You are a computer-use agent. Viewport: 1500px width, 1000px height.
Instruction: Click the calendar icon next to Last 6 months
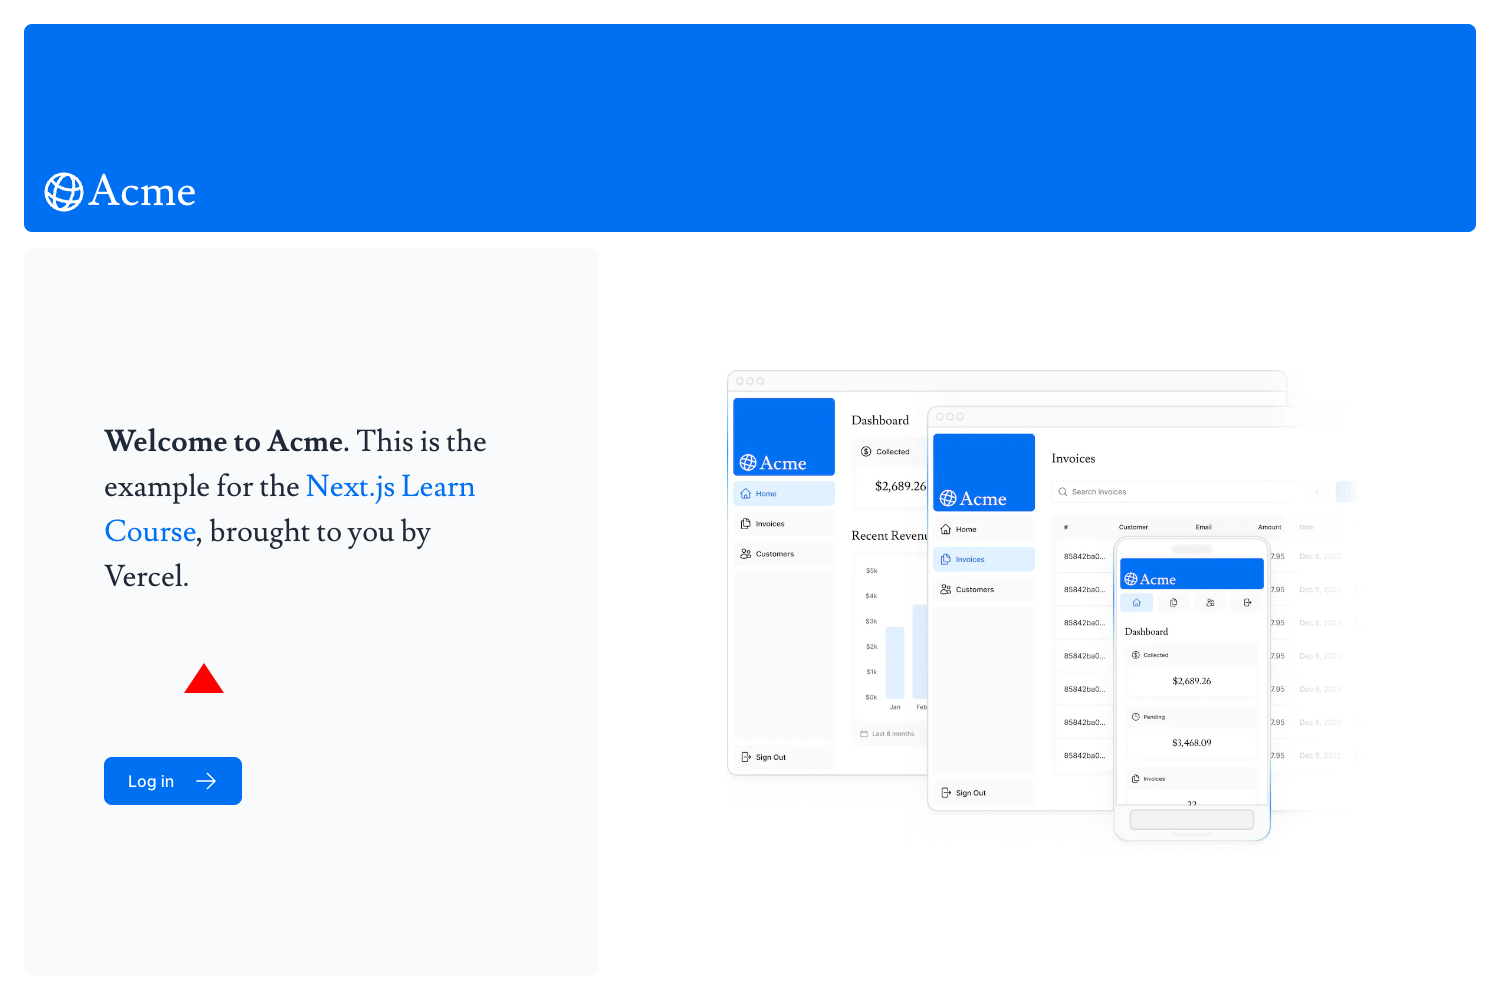pyautogui.click(x=866, y=733)
